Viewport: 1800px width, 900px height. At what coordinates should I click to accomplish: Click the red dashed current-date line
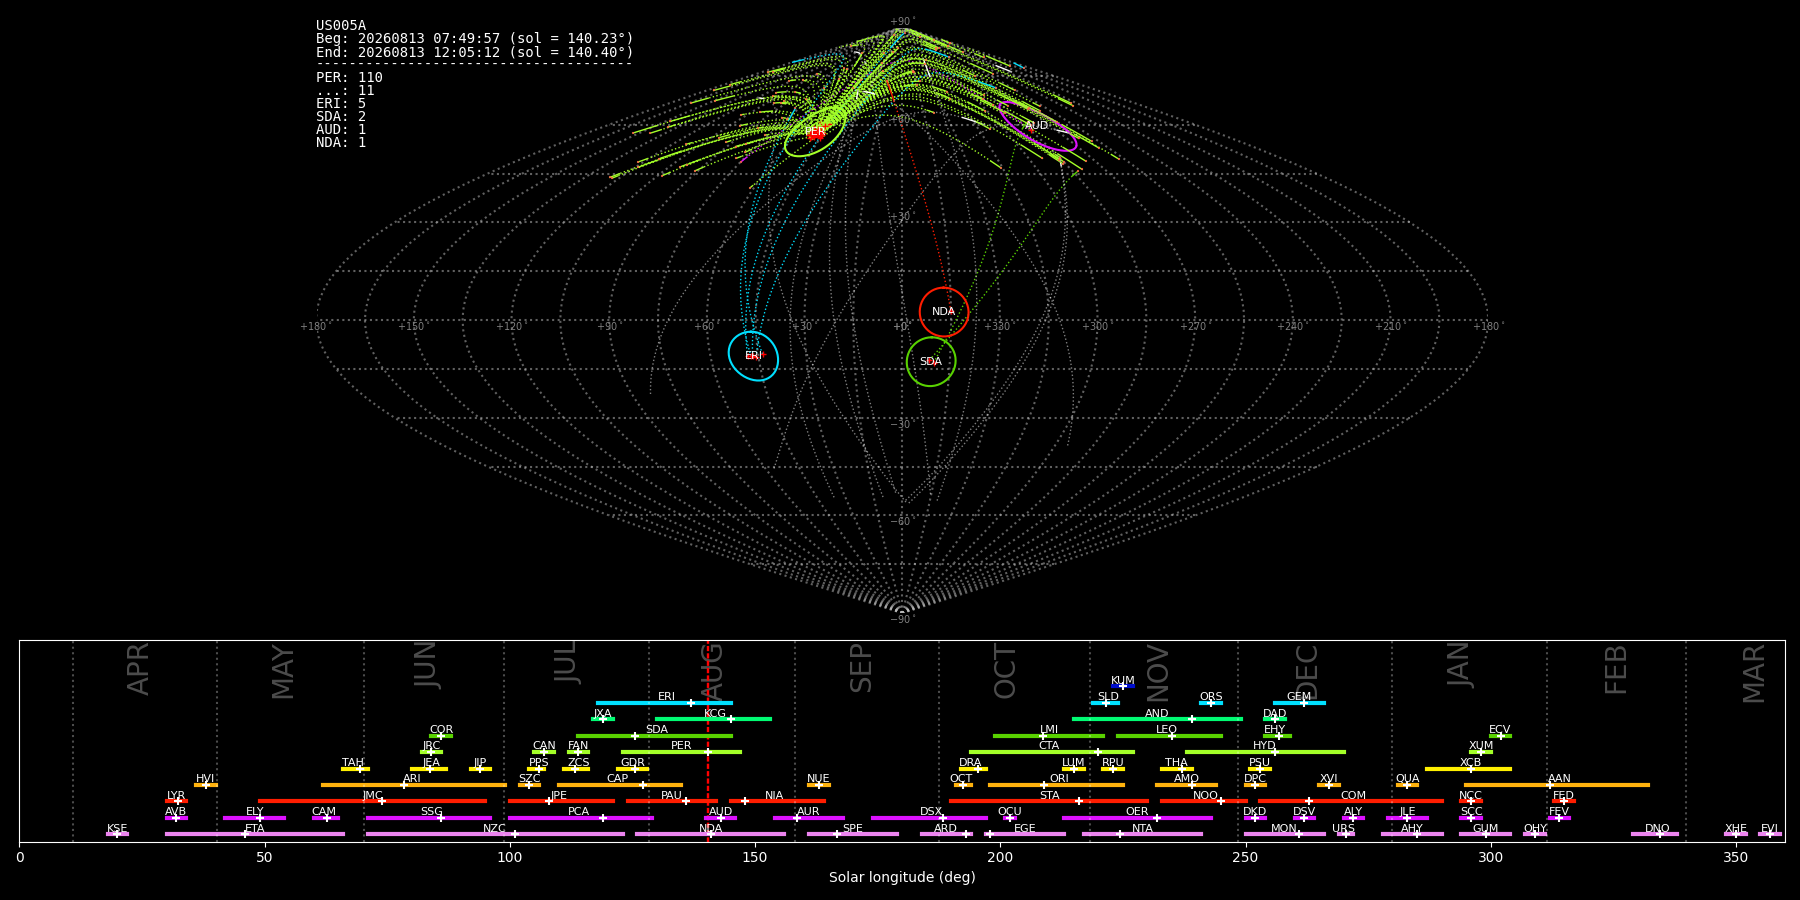tap(708, 741)
